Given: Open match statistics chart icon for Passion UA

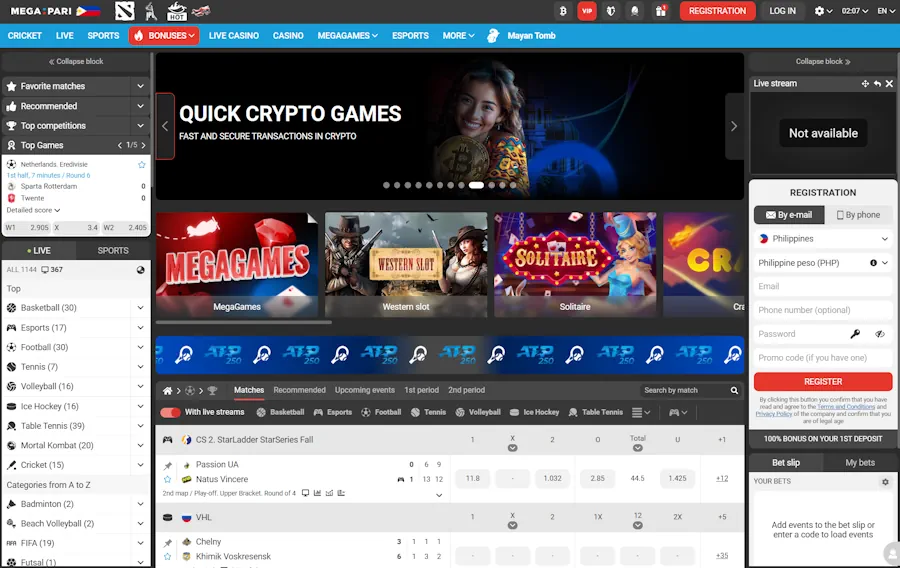Looking at the screenshot, I should tap(317, 493).
